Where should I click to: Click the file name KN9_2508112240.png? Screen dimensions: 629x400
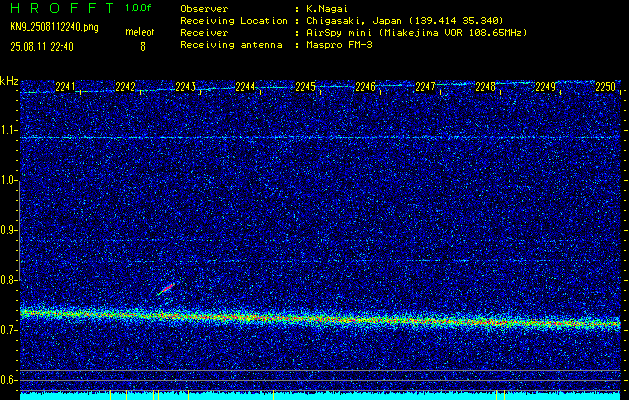(54, 27)
